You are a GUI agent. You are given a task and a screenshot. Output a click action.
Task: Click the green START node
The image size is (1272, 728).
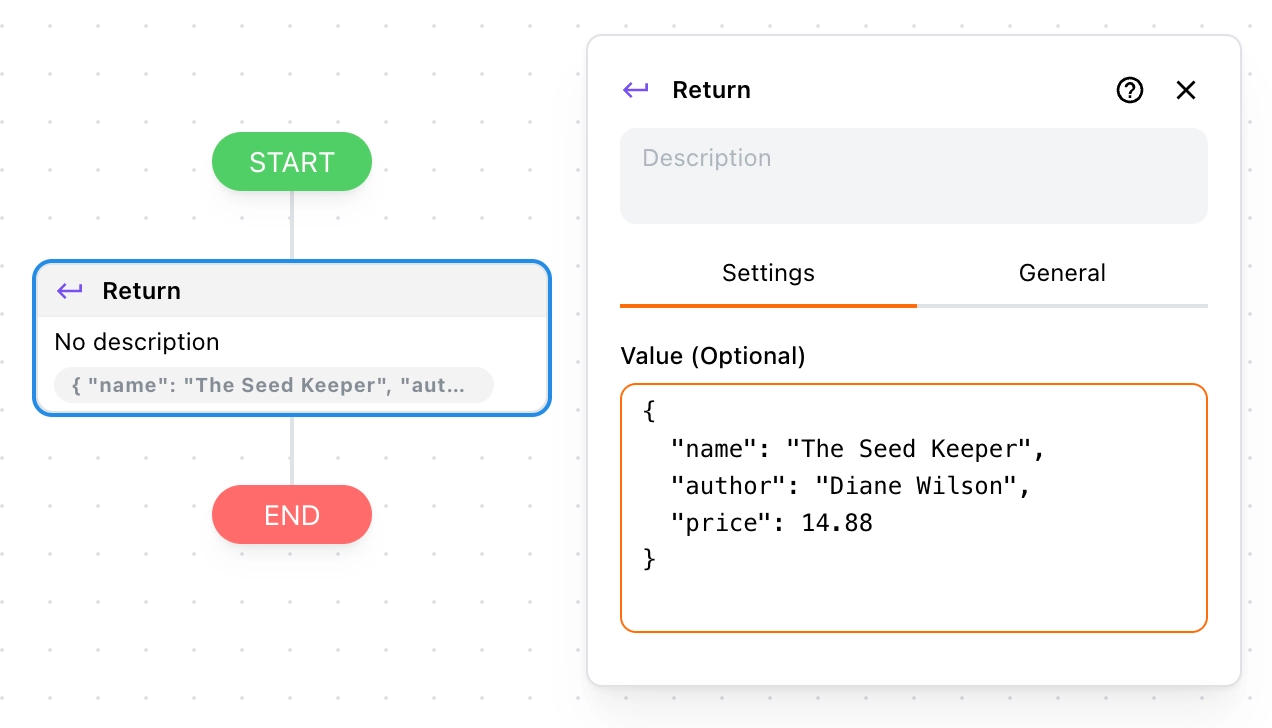tap(291, 161)
